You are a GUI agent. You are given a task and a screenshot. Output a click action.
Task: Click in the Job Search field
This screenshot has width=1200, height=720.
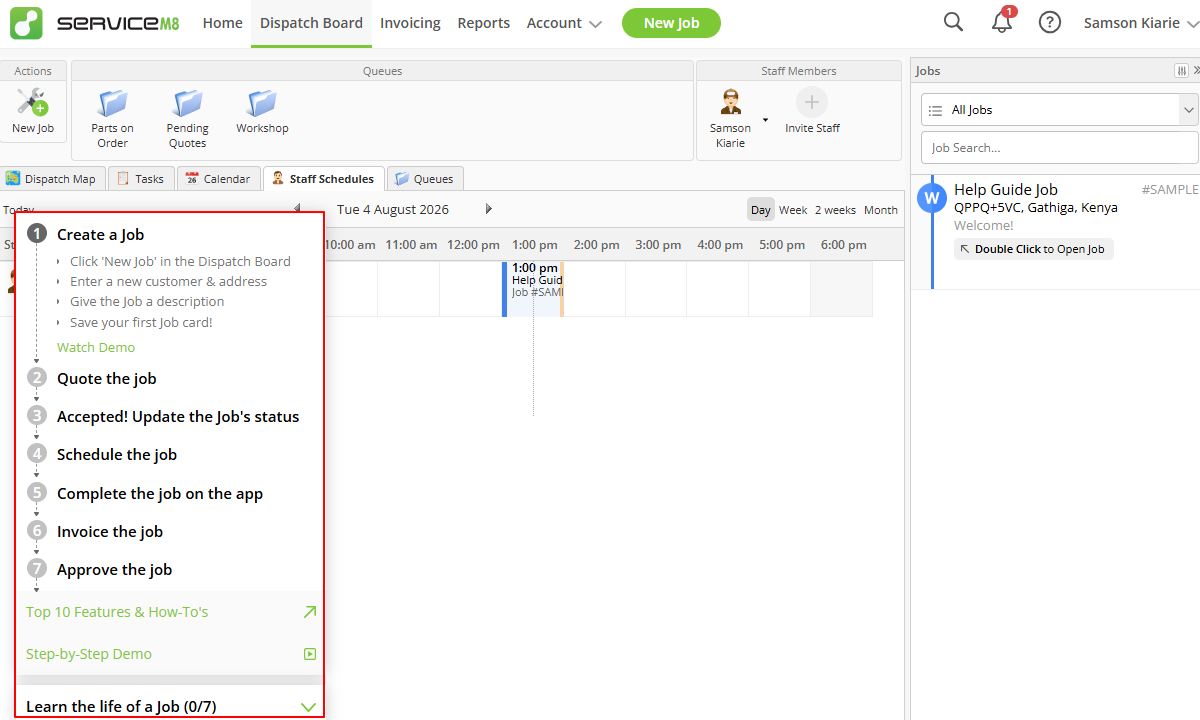tap(1060, 147)
